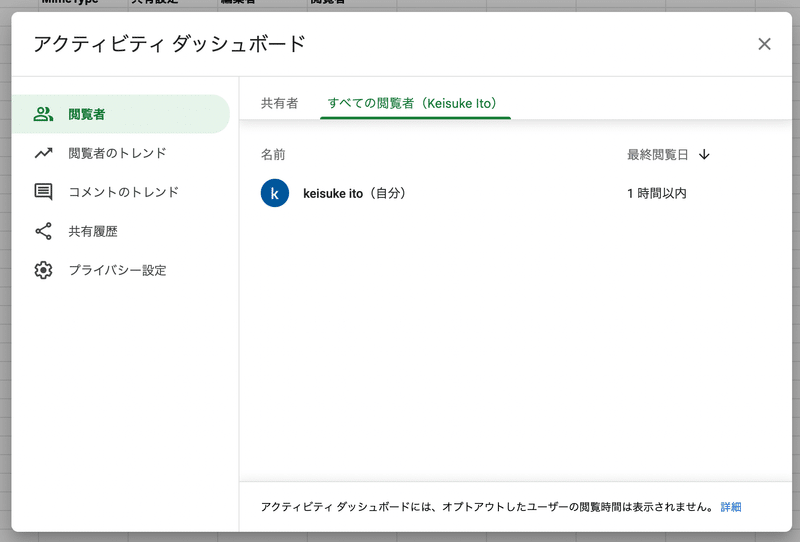800x542 pixels.
Task: Click the trend arrow icon for 閲覧者のトレンド
Action: (43, 153)
